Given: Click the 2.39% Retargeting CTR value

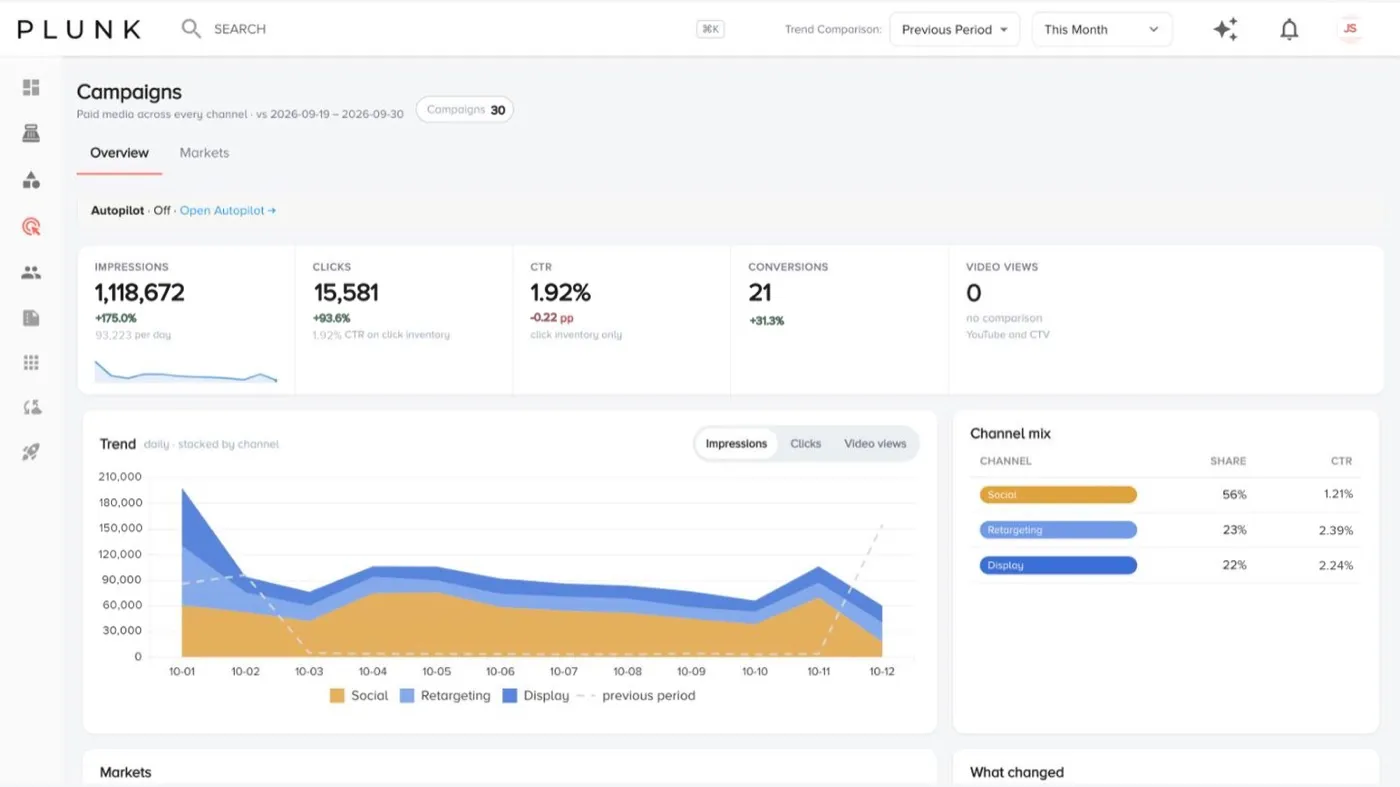Looking at the screenshot, I should coord(1335,530).
